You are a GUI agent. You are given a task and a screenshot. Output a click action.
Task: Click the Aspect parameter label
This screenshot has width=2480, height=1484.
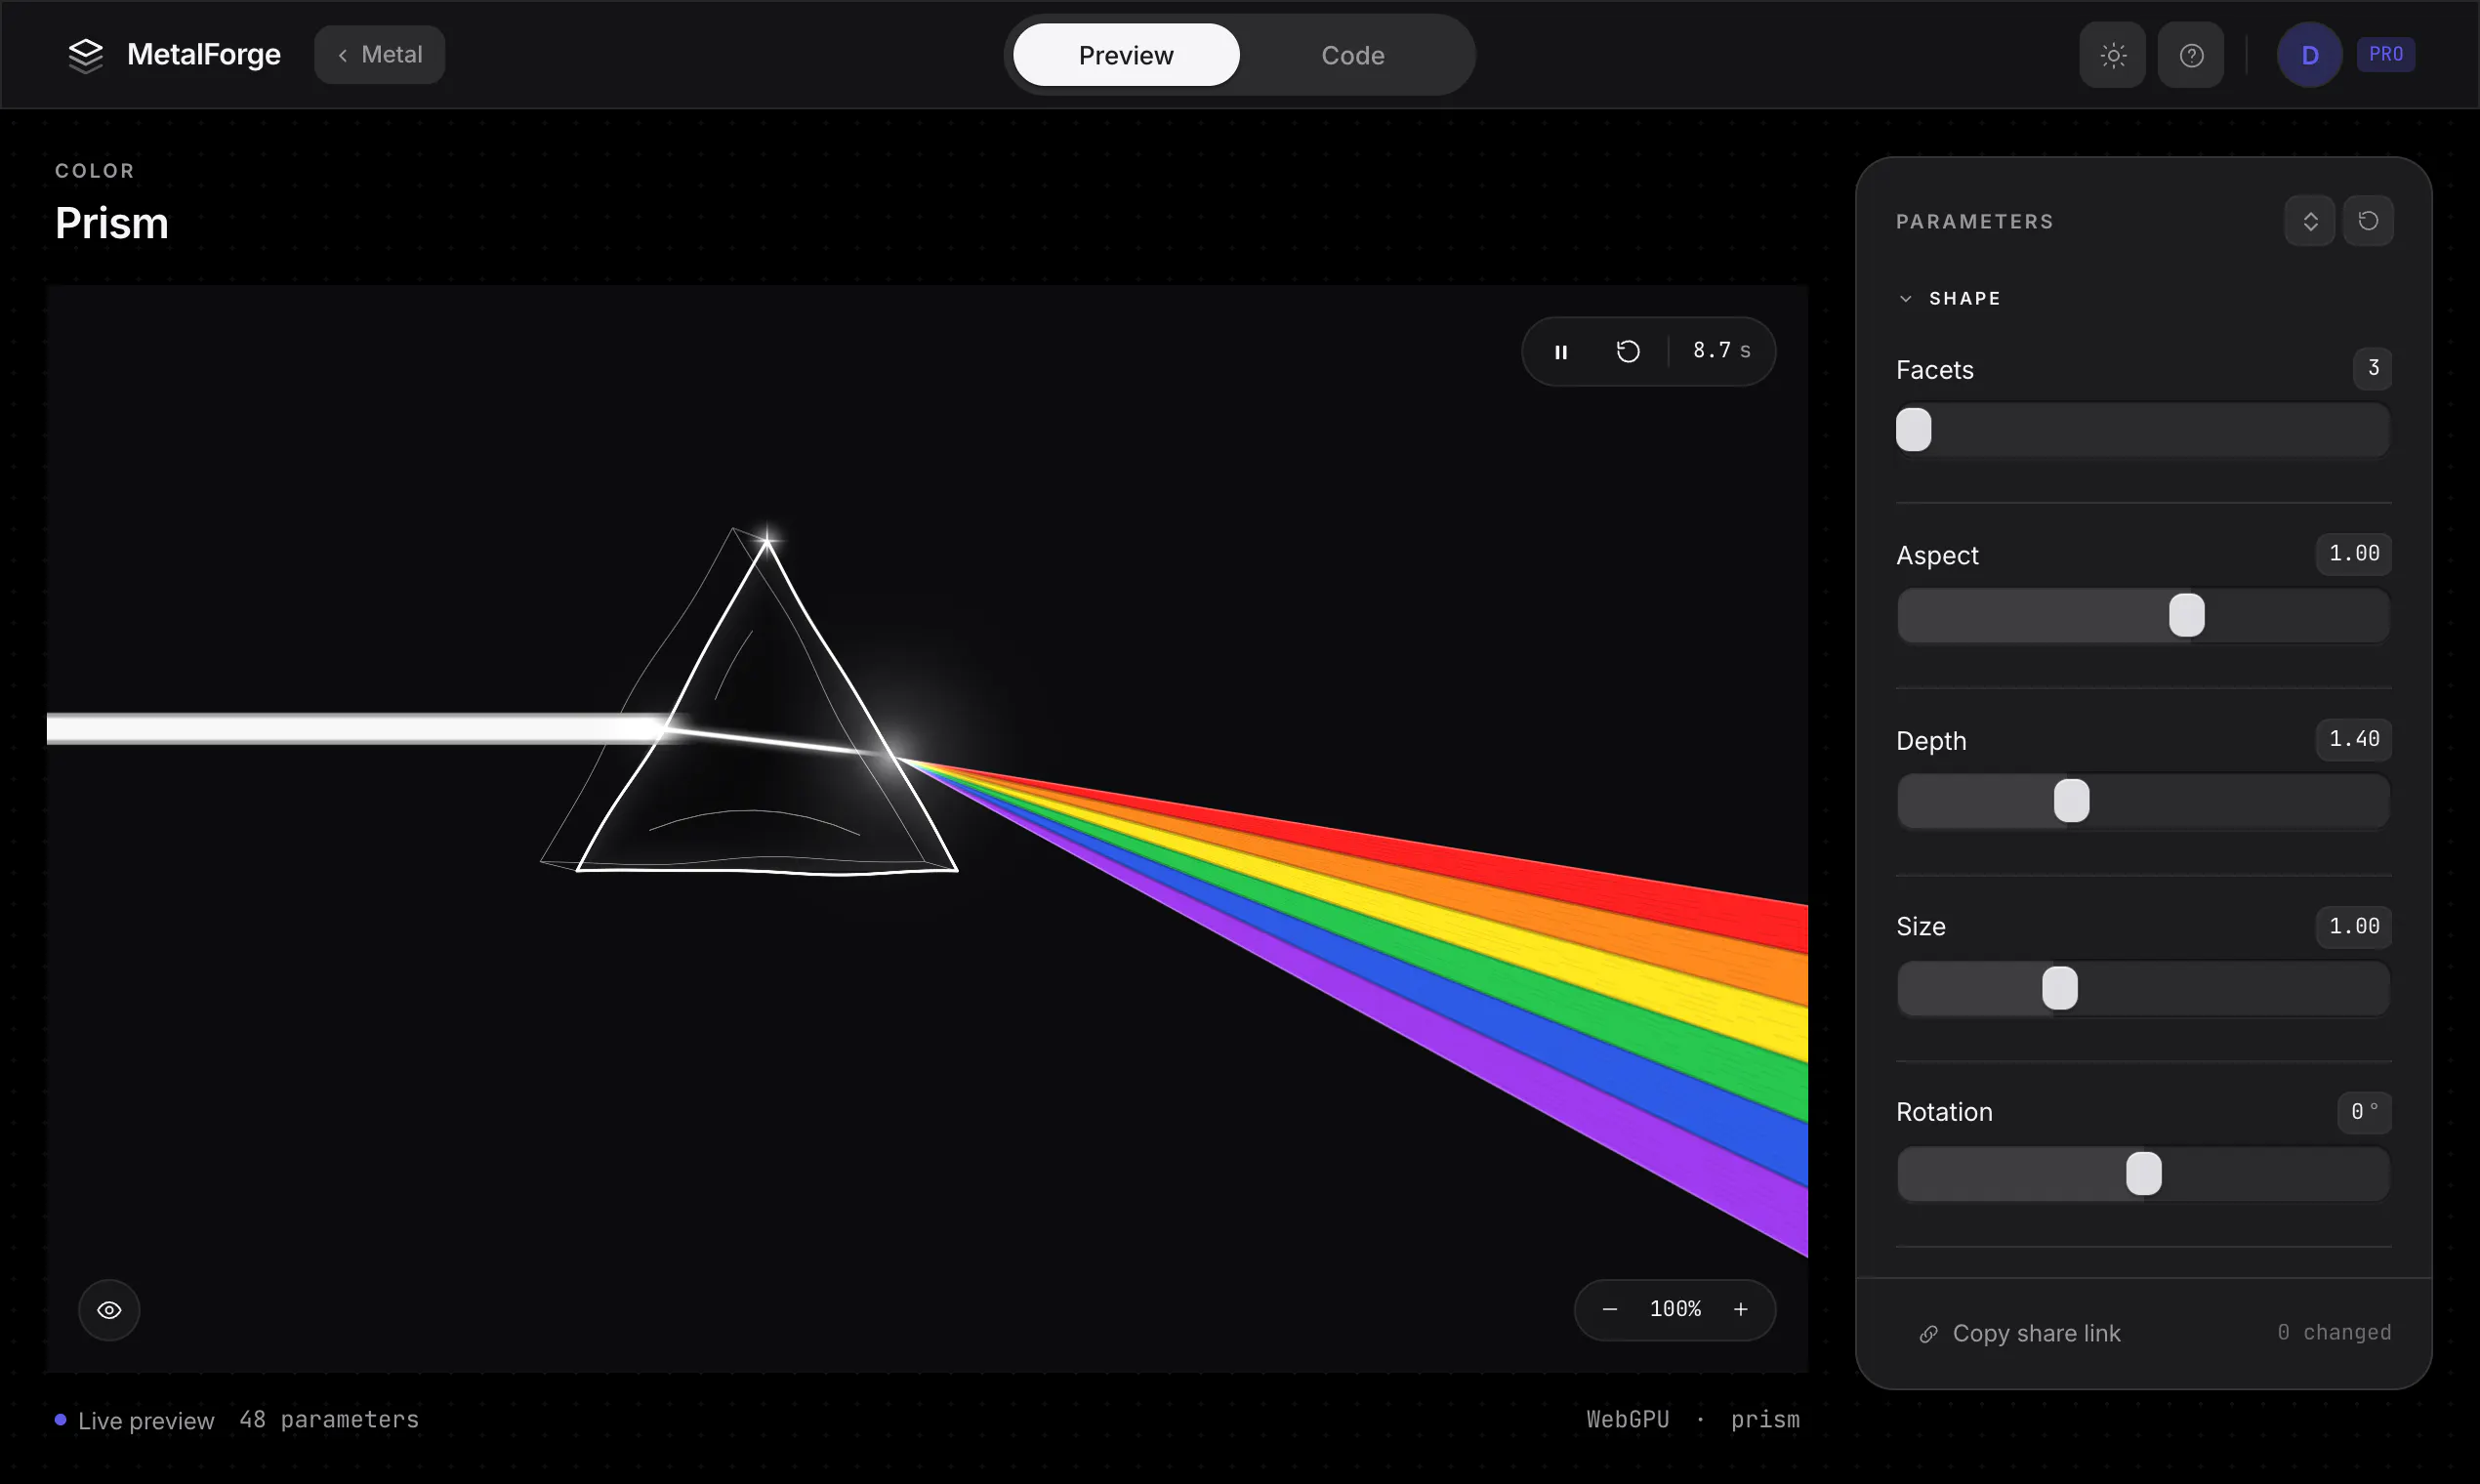tap(1938, 556)
